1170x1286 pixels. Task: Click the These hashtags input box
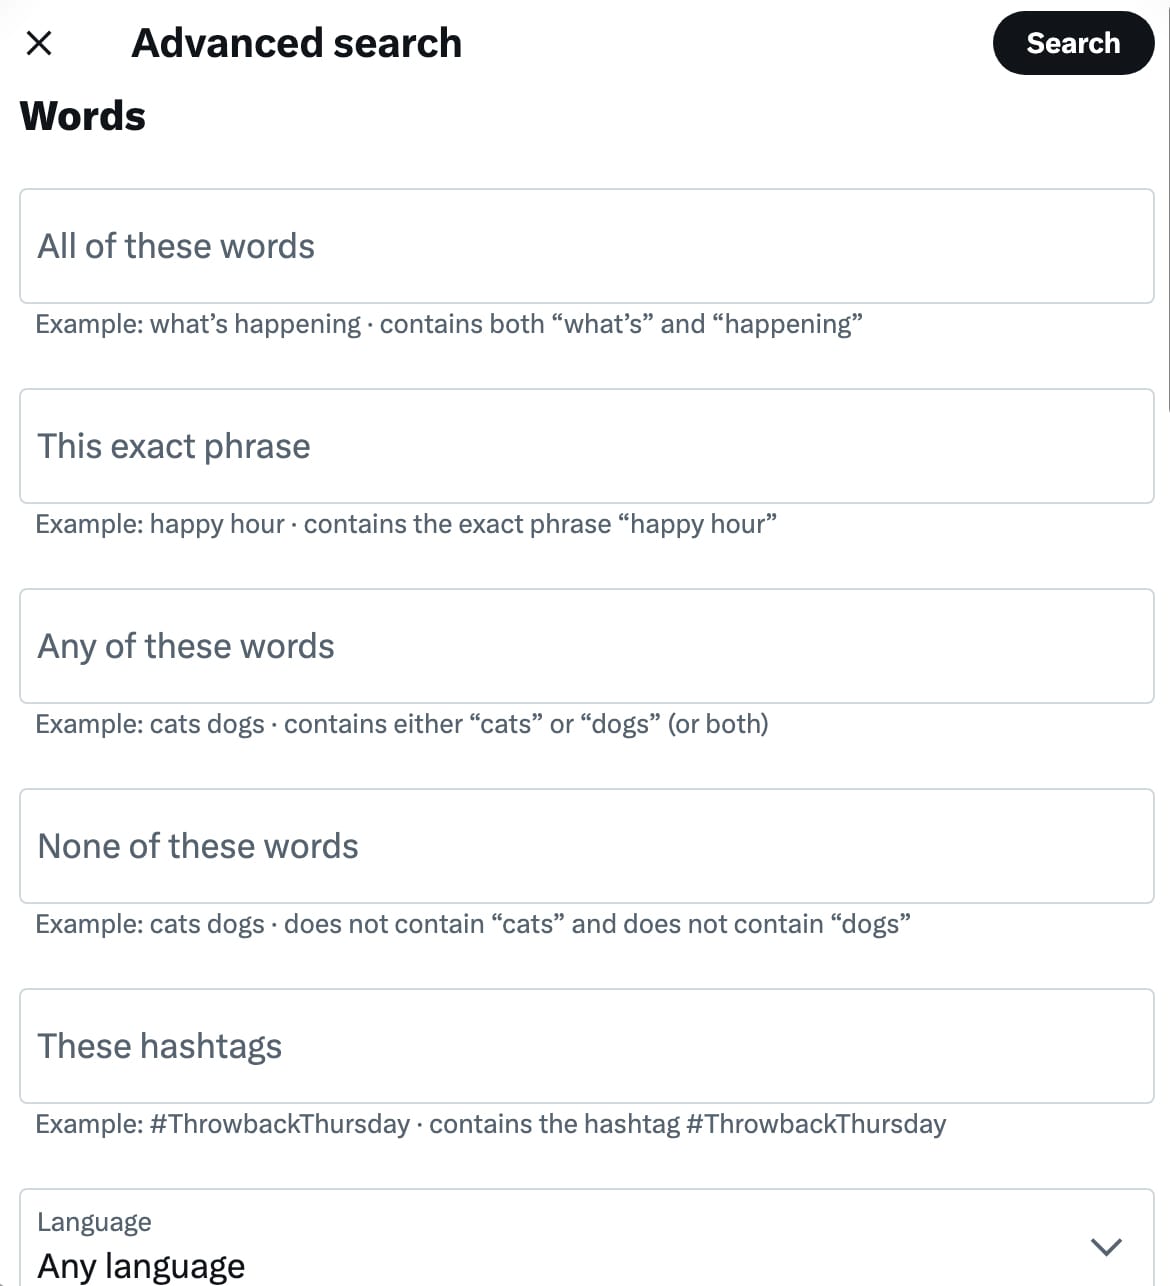[x=585, y=1046]
